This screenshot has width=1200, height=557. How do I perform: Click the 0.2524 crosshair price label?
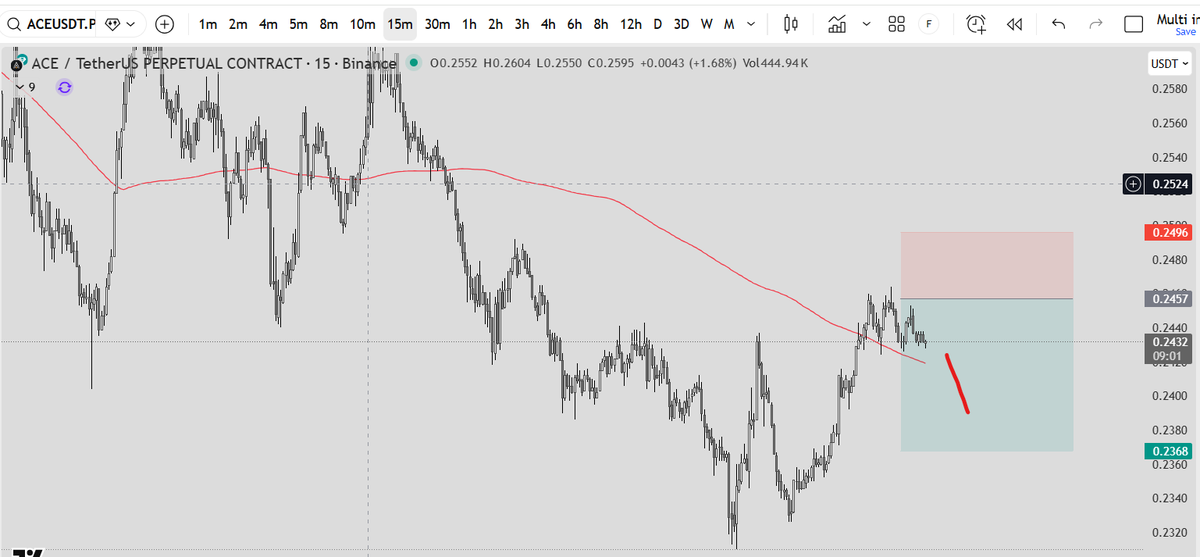click(1170, 184)
